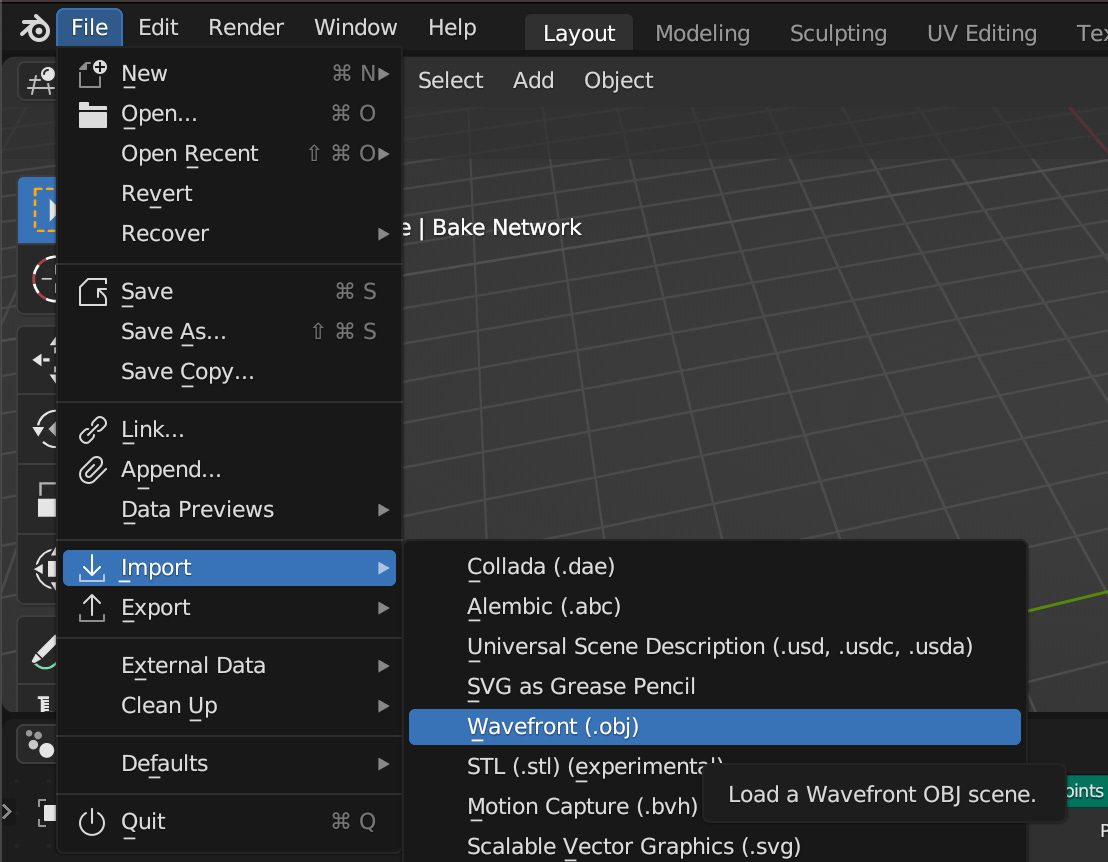Open the Edit menu
This screenshot has height=862, width=1108.
click(x=158, y=28)
